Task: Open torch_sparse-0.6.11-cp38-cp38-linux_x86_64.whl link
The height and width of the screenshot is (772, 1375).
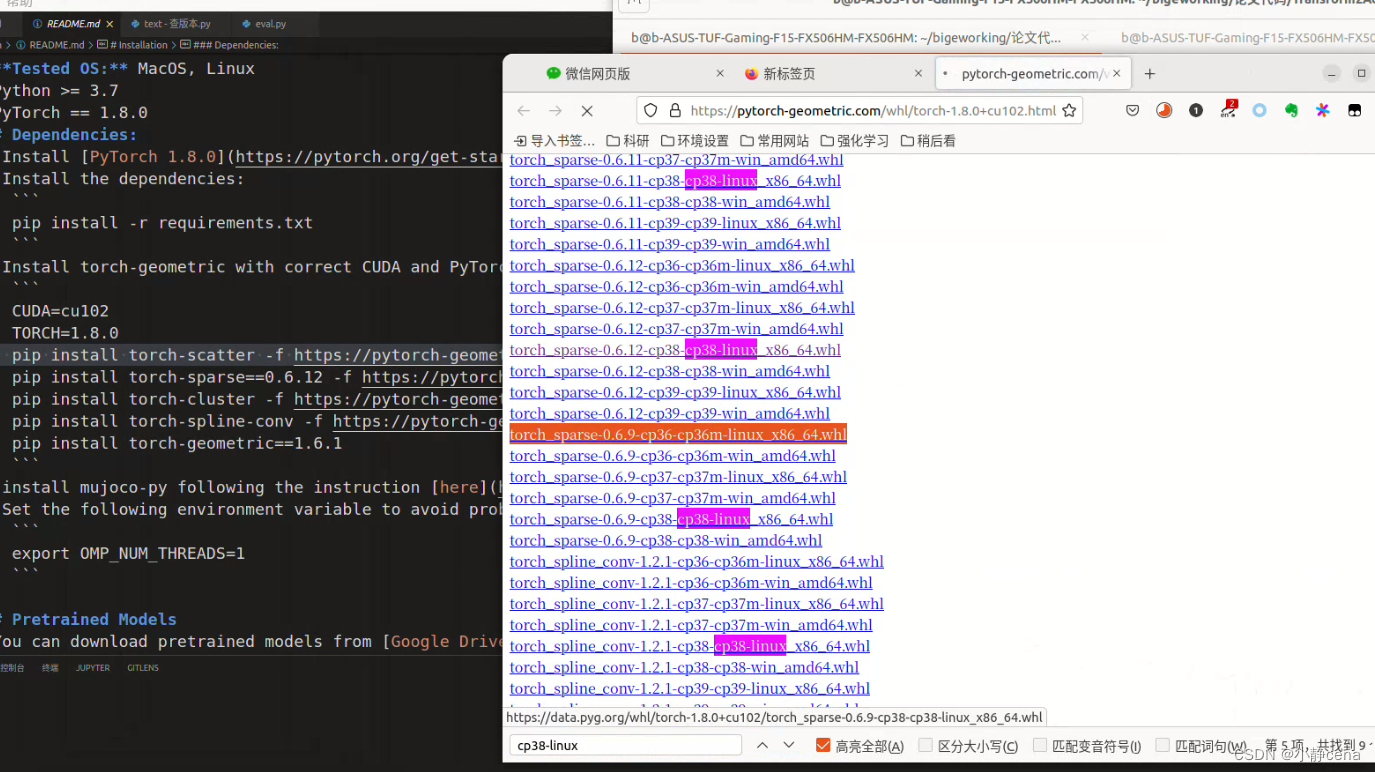Action: pos(675,181)
